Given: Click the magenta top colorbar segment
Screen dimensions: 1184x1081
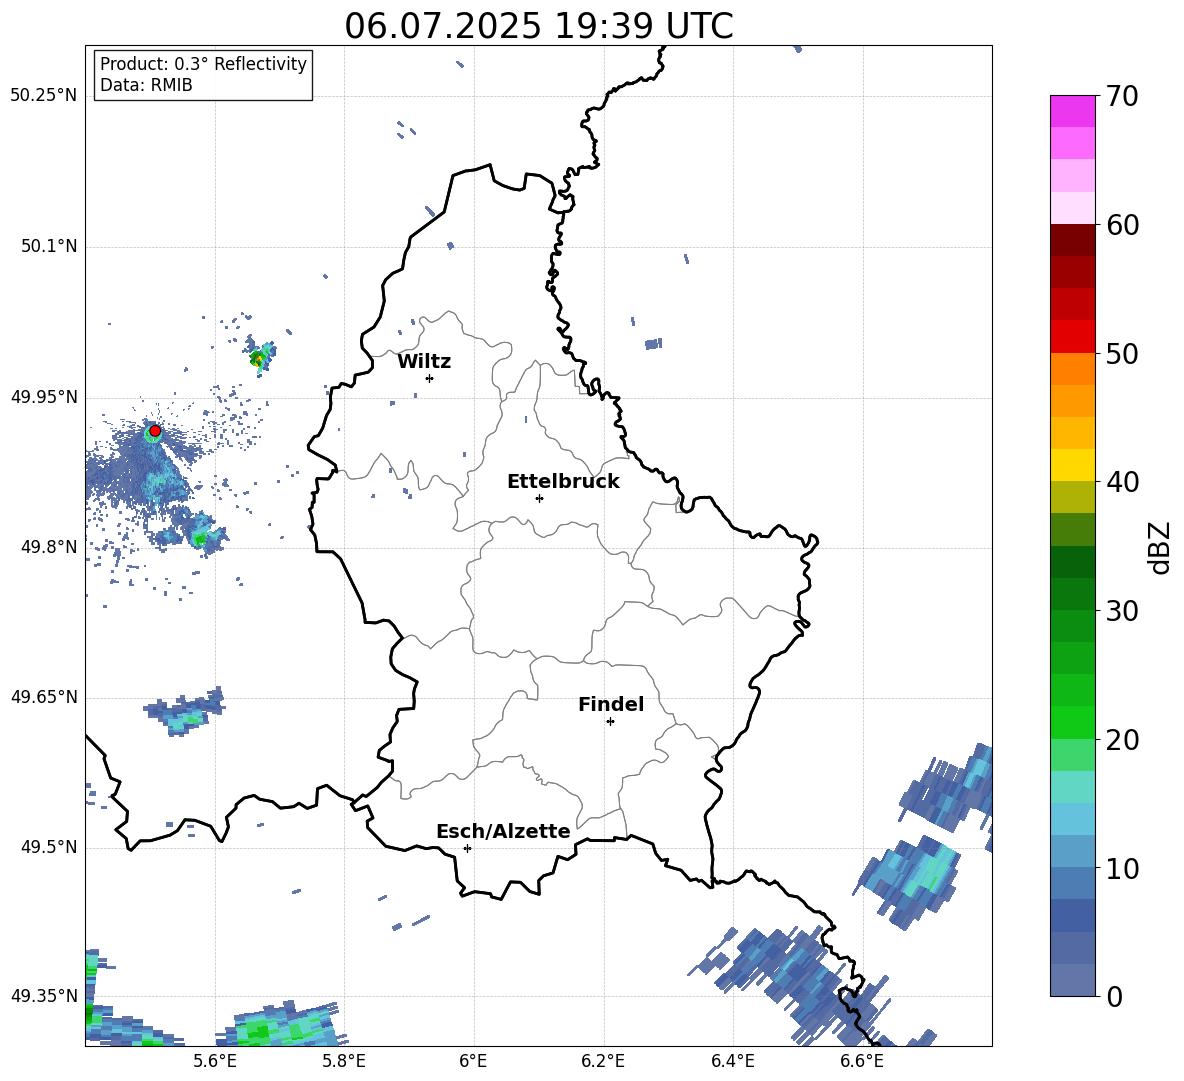Looking at the screenshot, I should (1072, 111).
